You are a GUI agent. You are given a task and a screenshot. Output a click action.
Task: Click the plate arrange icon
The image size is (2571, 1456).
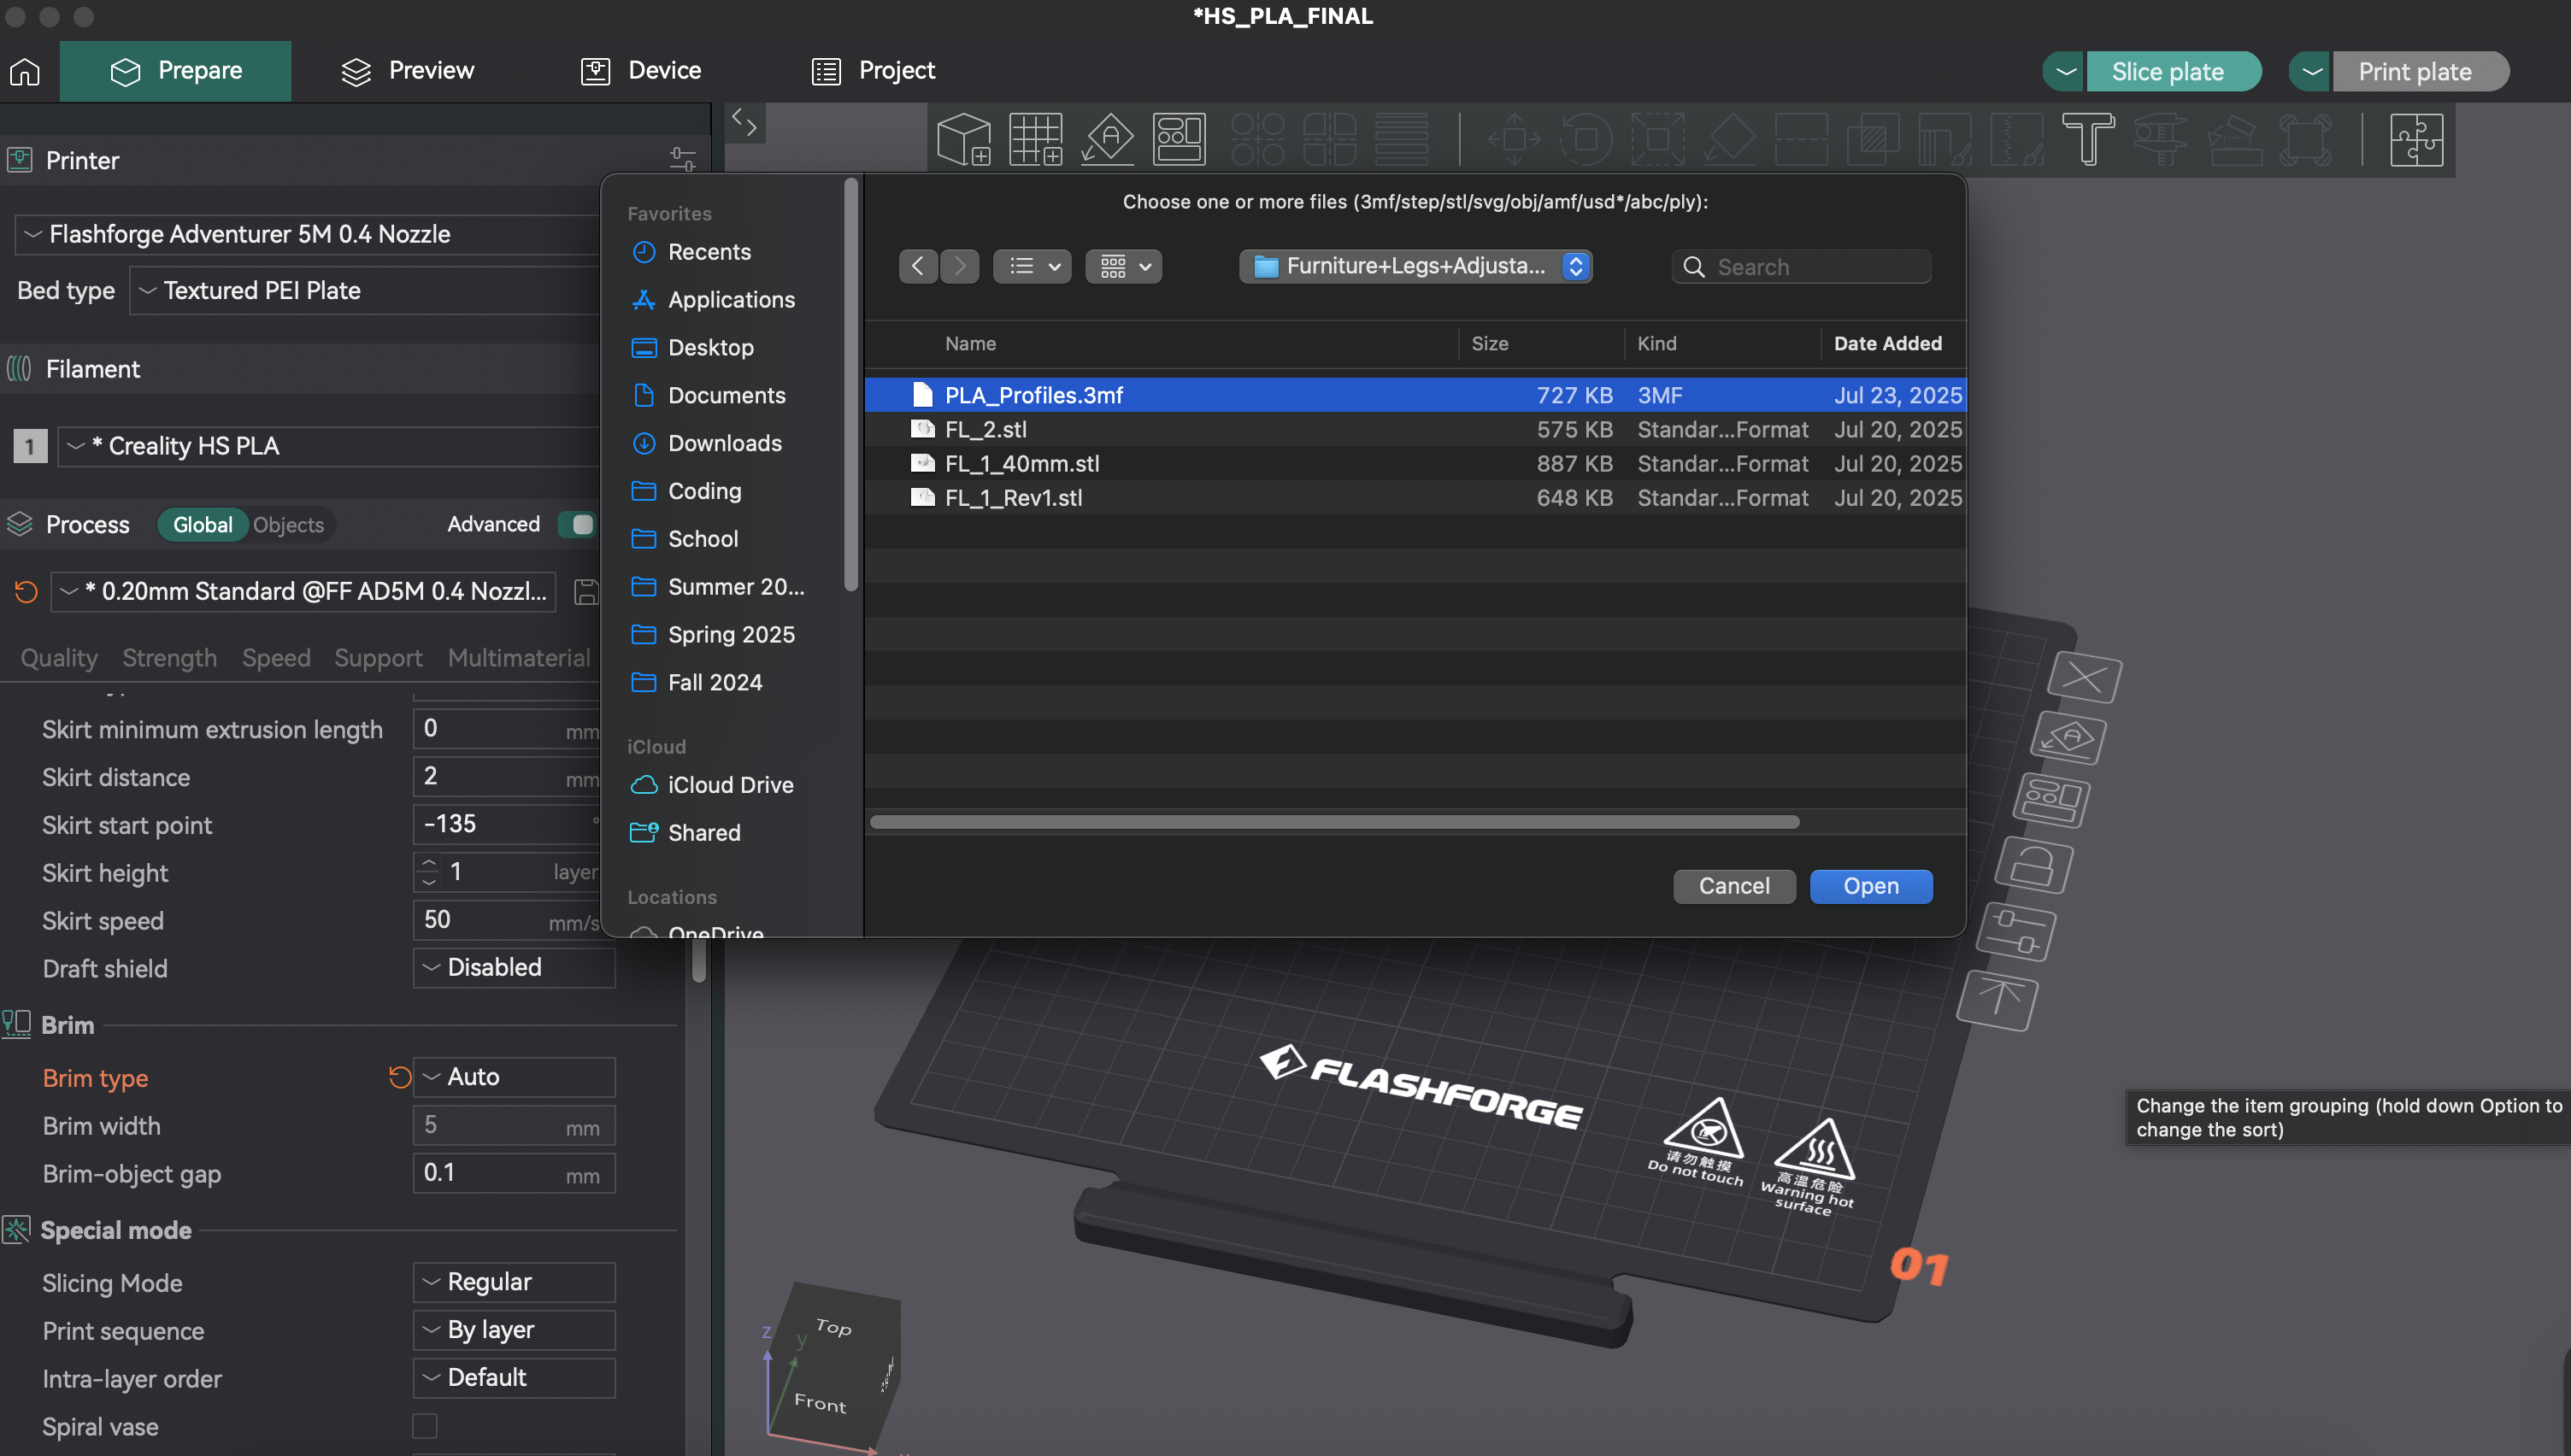pos(2051,800)
